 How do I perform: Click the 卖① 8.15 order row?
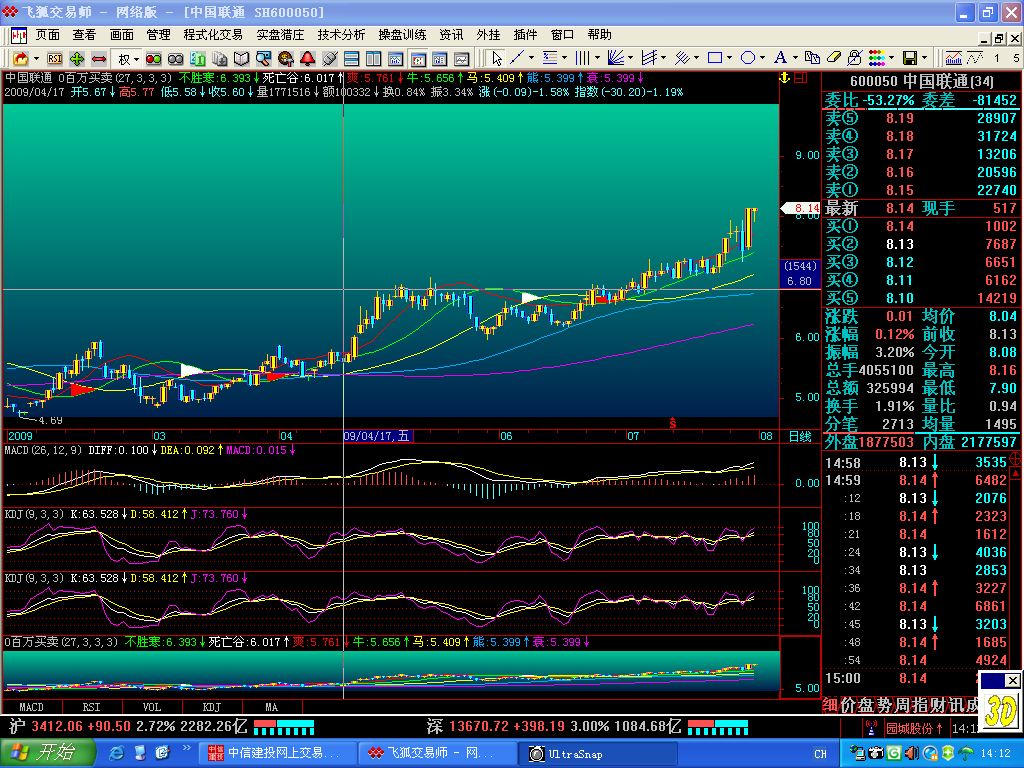tap(921, 190)
